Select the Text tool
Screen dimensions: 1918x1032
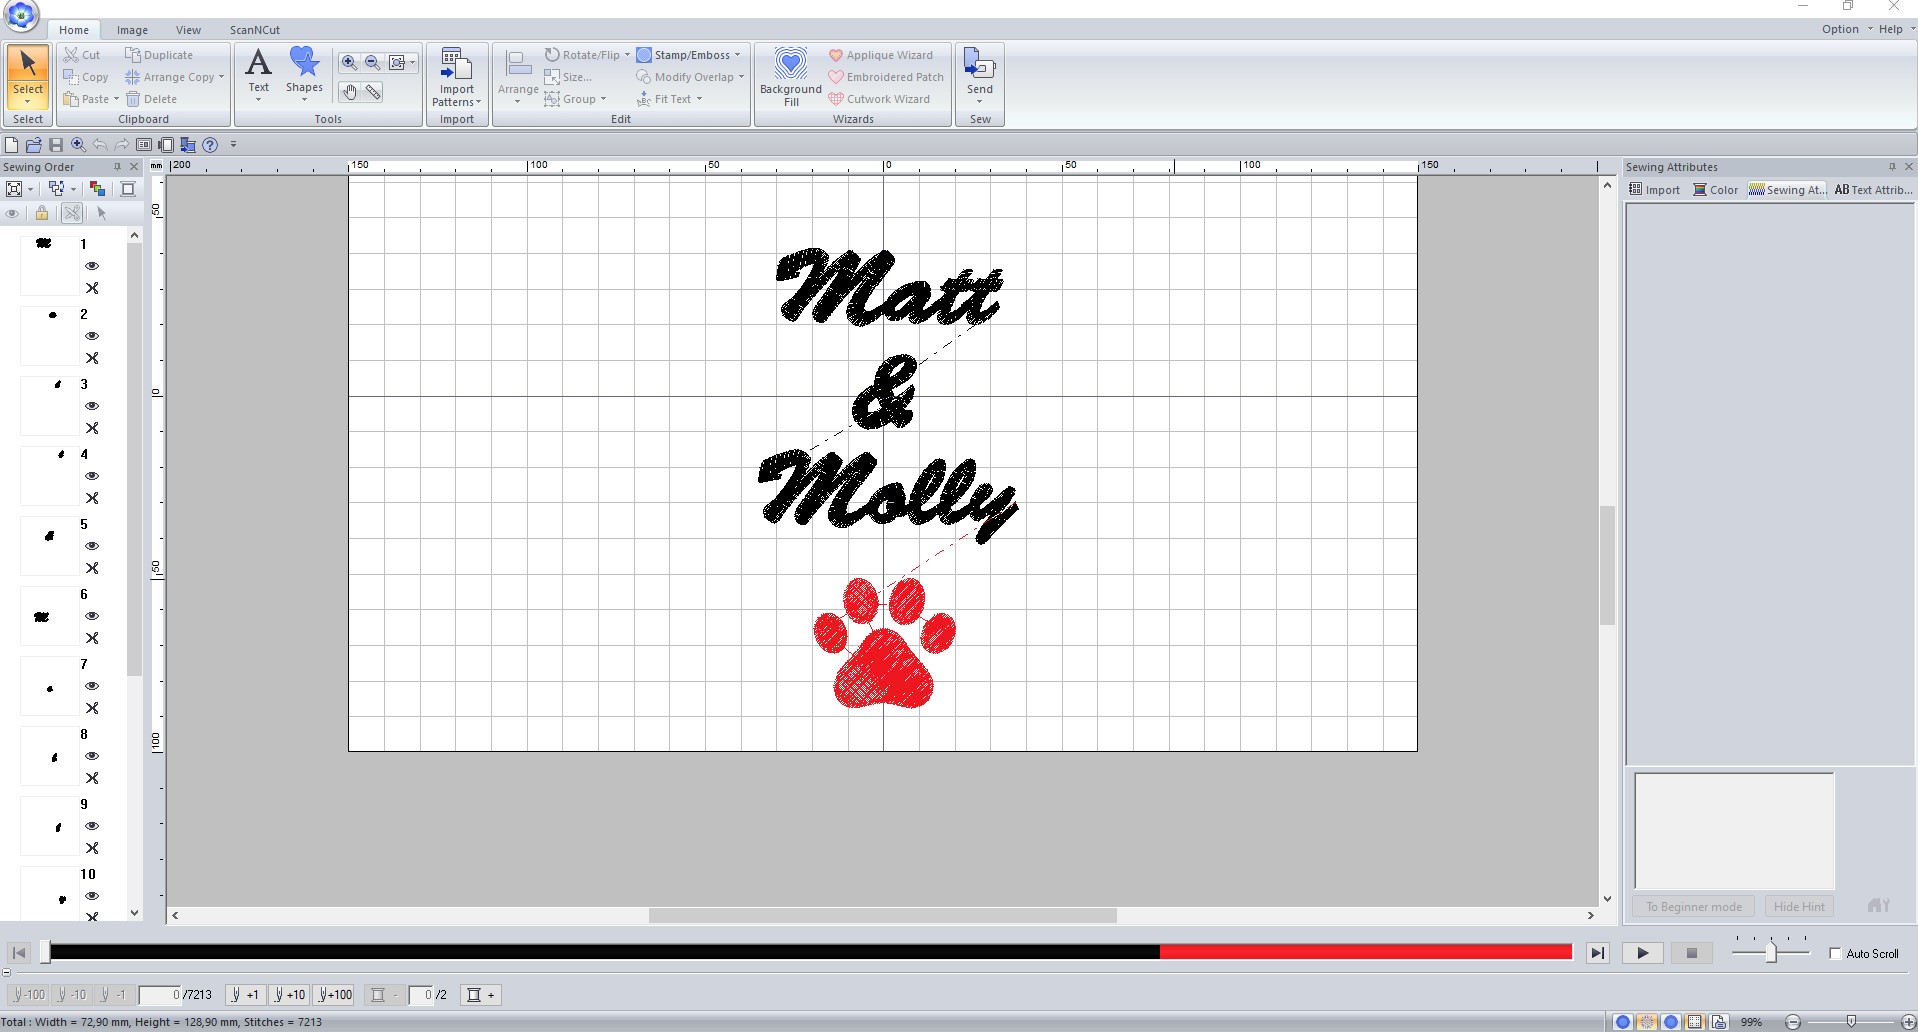(258, 70)
